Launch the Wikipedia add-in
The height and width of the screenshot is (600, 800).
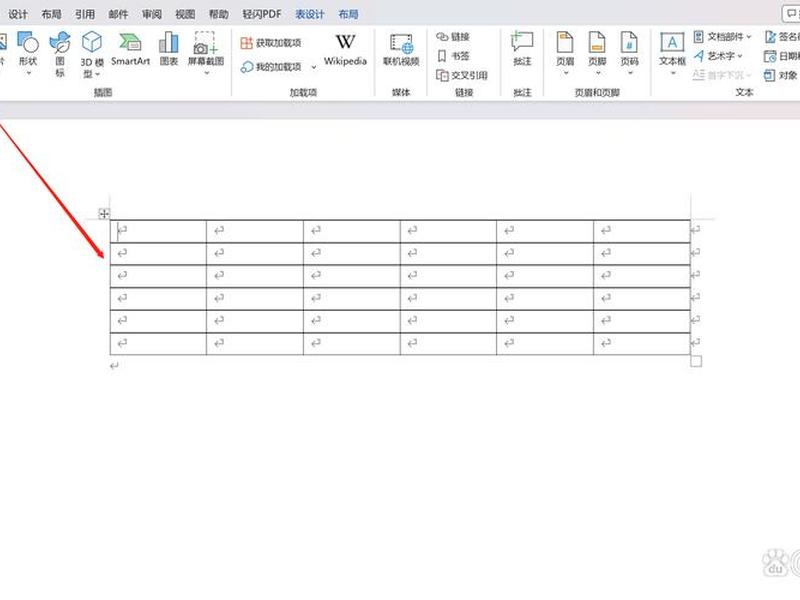pos(345,49)
